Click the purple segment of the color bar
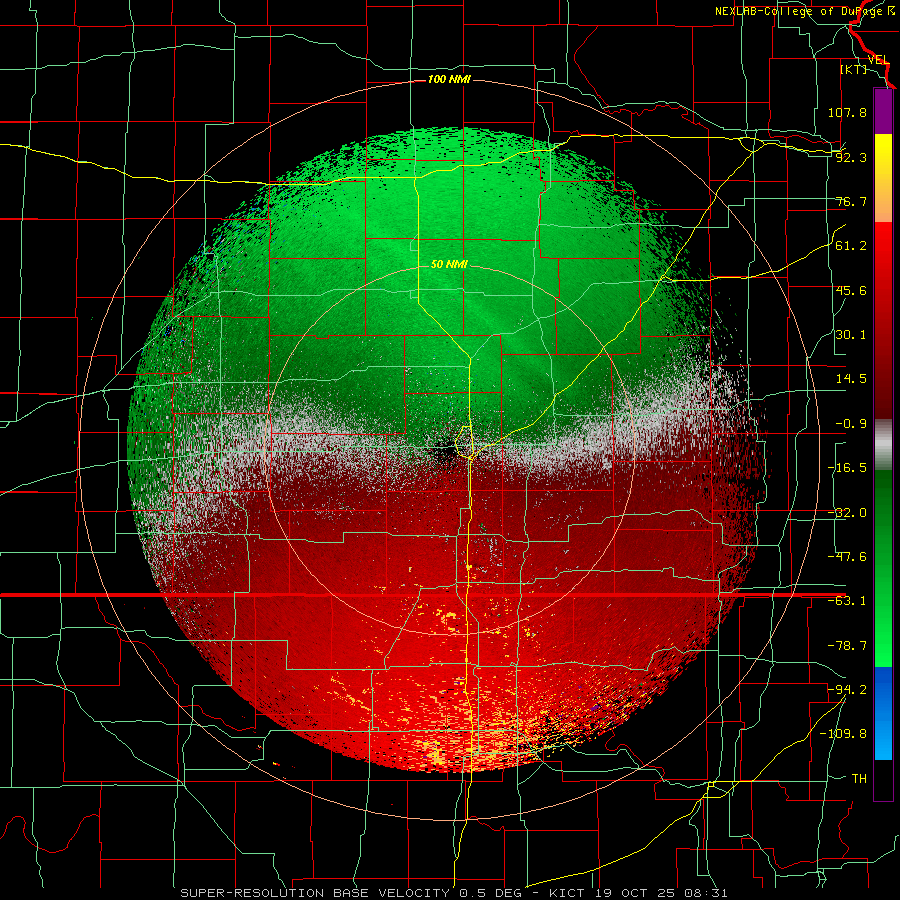This screenshot has width=900, height=900. [883, 111]
